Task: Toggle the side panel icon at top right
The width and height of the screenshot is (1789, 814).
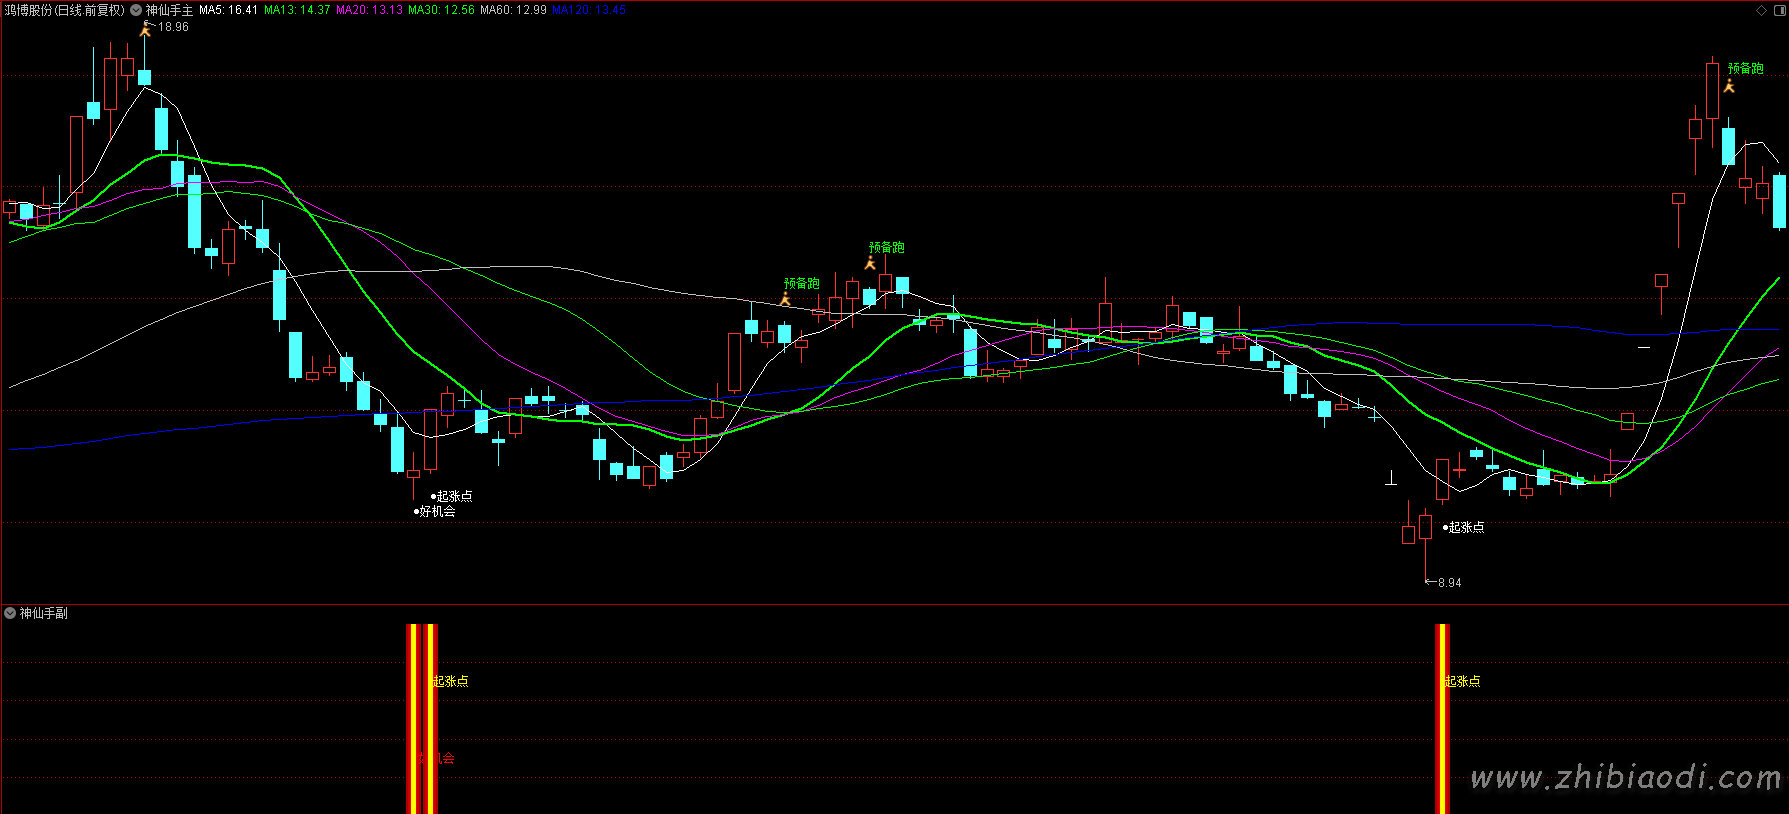Action: (x=1779, y=10)
